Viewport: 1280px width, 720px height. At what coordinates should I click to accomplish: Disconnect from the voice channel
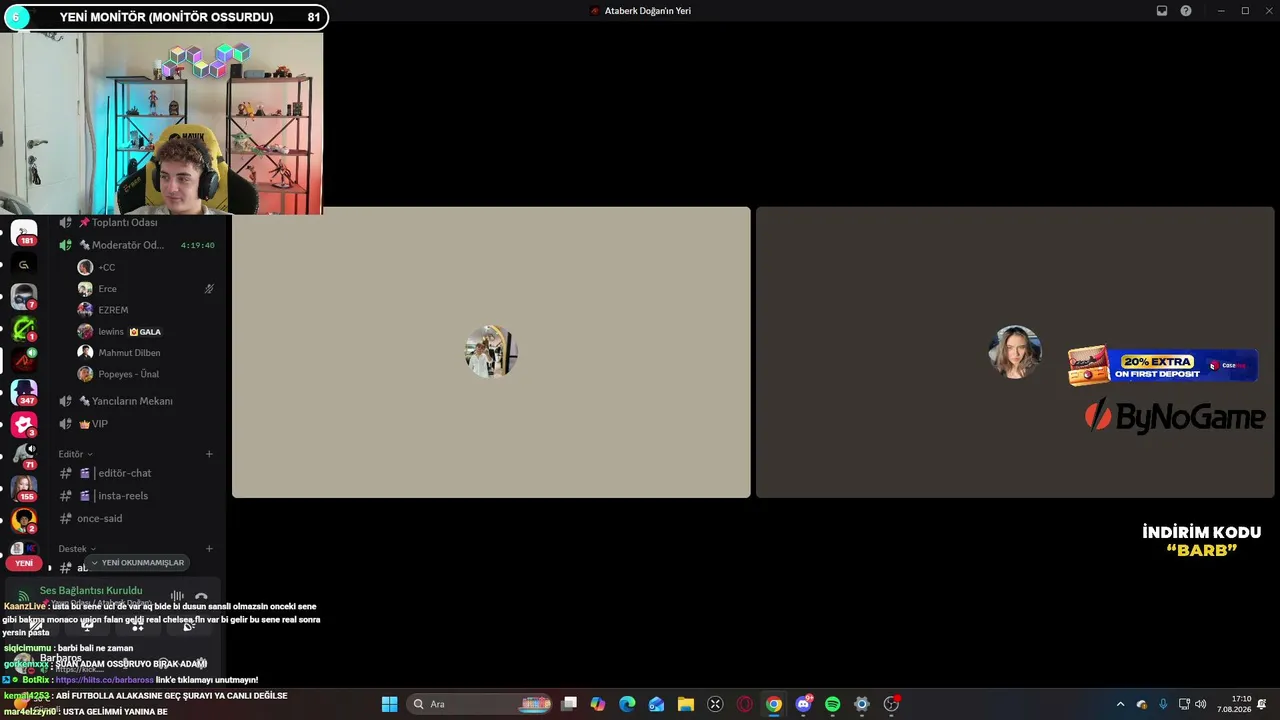(201, 597)
